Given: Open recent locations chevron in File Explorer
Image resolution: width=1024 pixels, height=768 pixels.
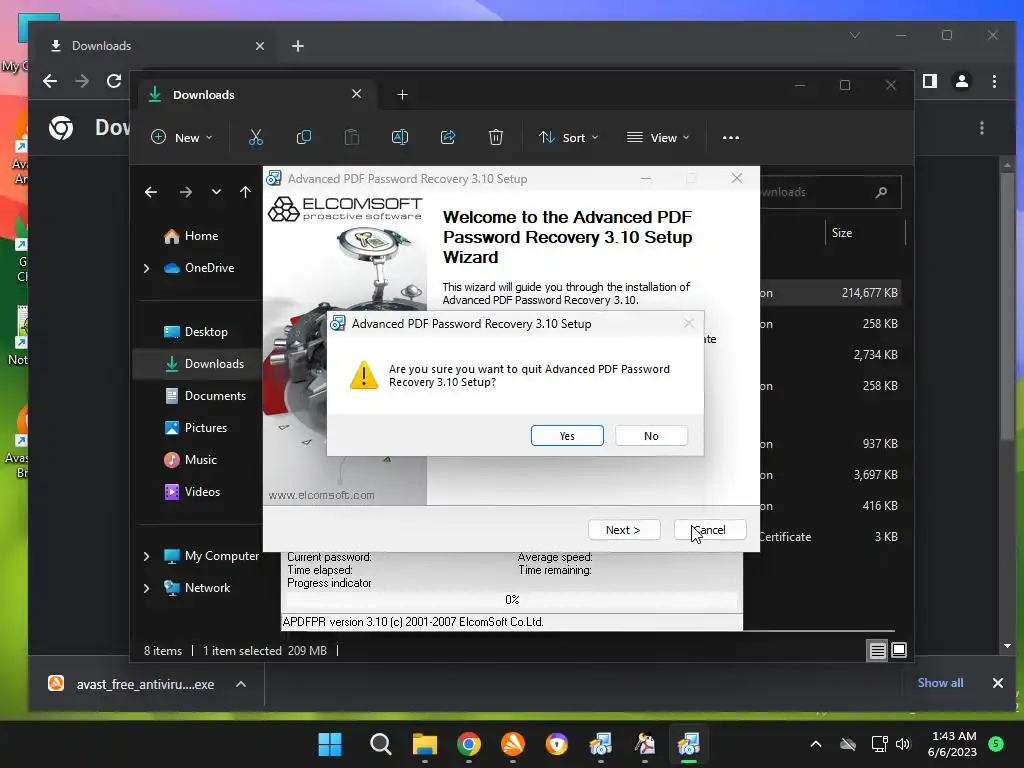Looking at the screenshot, I should 216,192.
